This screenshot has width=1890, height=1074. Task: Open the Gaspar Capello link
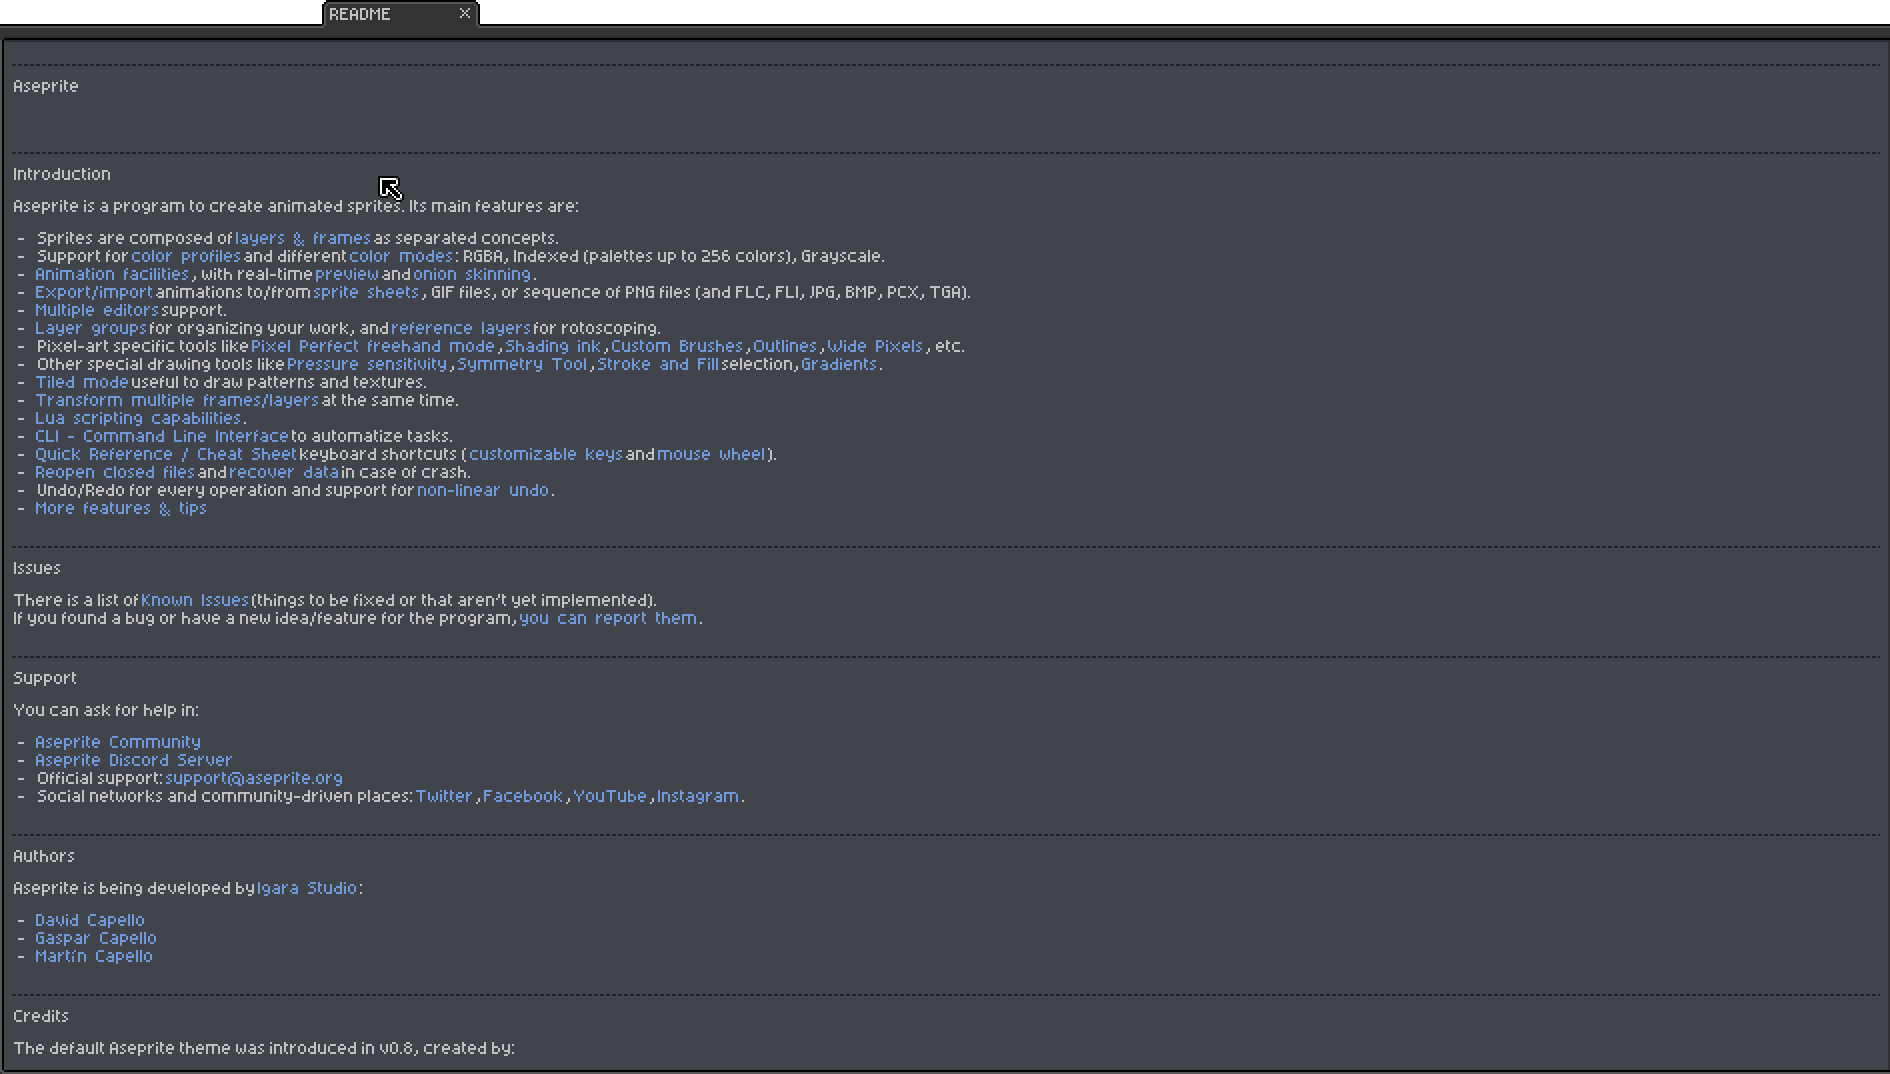click(x=96, y=938)
